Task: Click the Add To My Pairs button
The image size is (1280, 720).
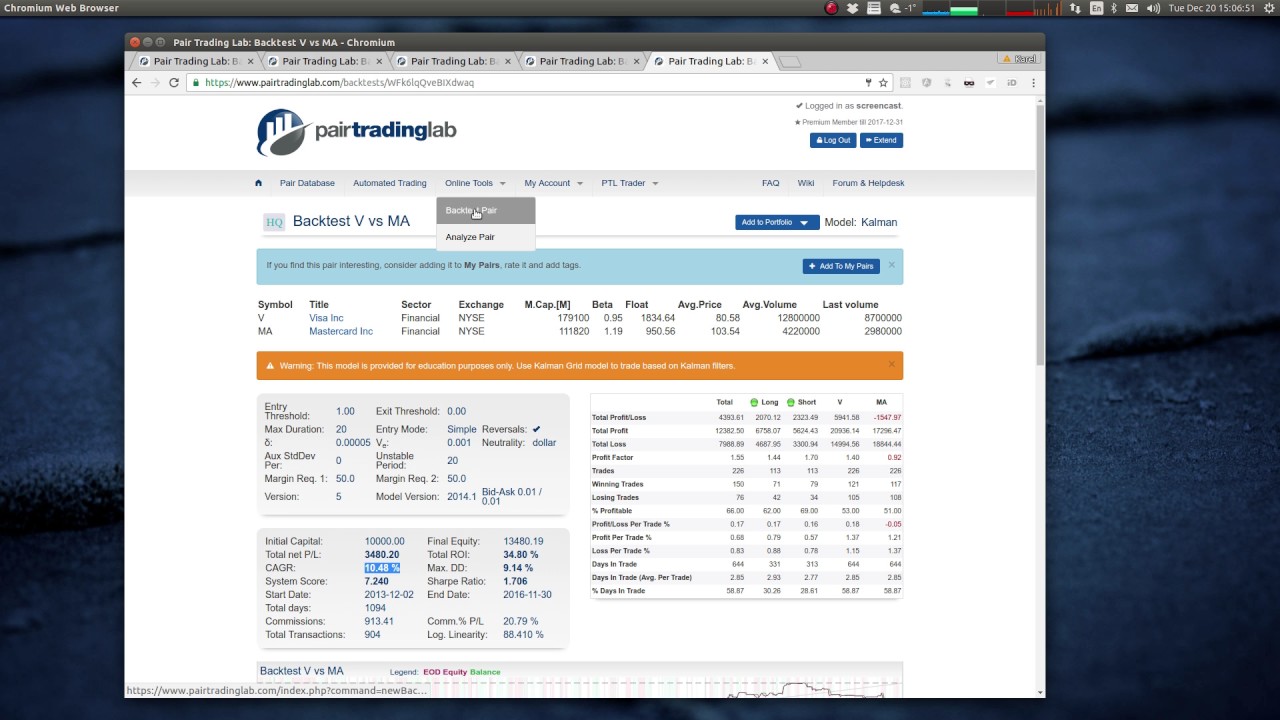Action: pyautogui.click(x=841, y=266)
